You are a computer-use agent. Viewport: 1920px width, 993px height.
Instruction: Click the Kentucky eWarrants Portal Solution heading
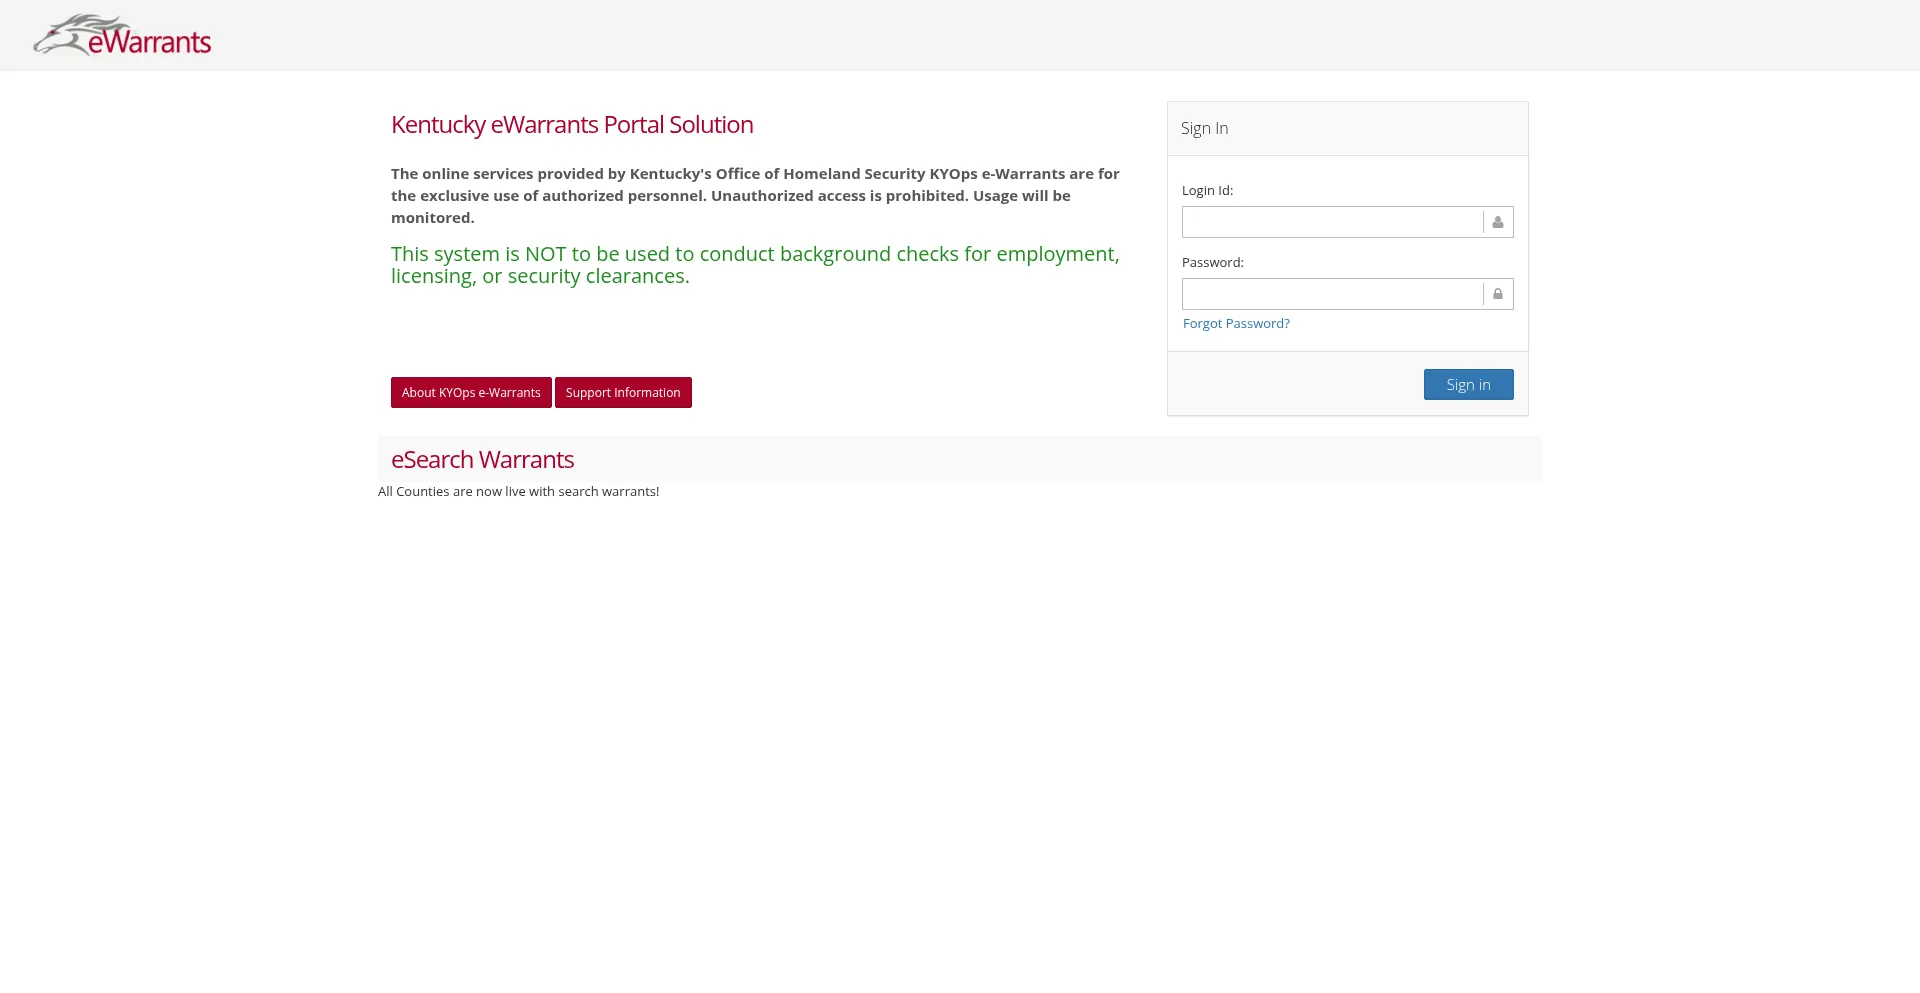pyautogui.click(x=572, y=125)
